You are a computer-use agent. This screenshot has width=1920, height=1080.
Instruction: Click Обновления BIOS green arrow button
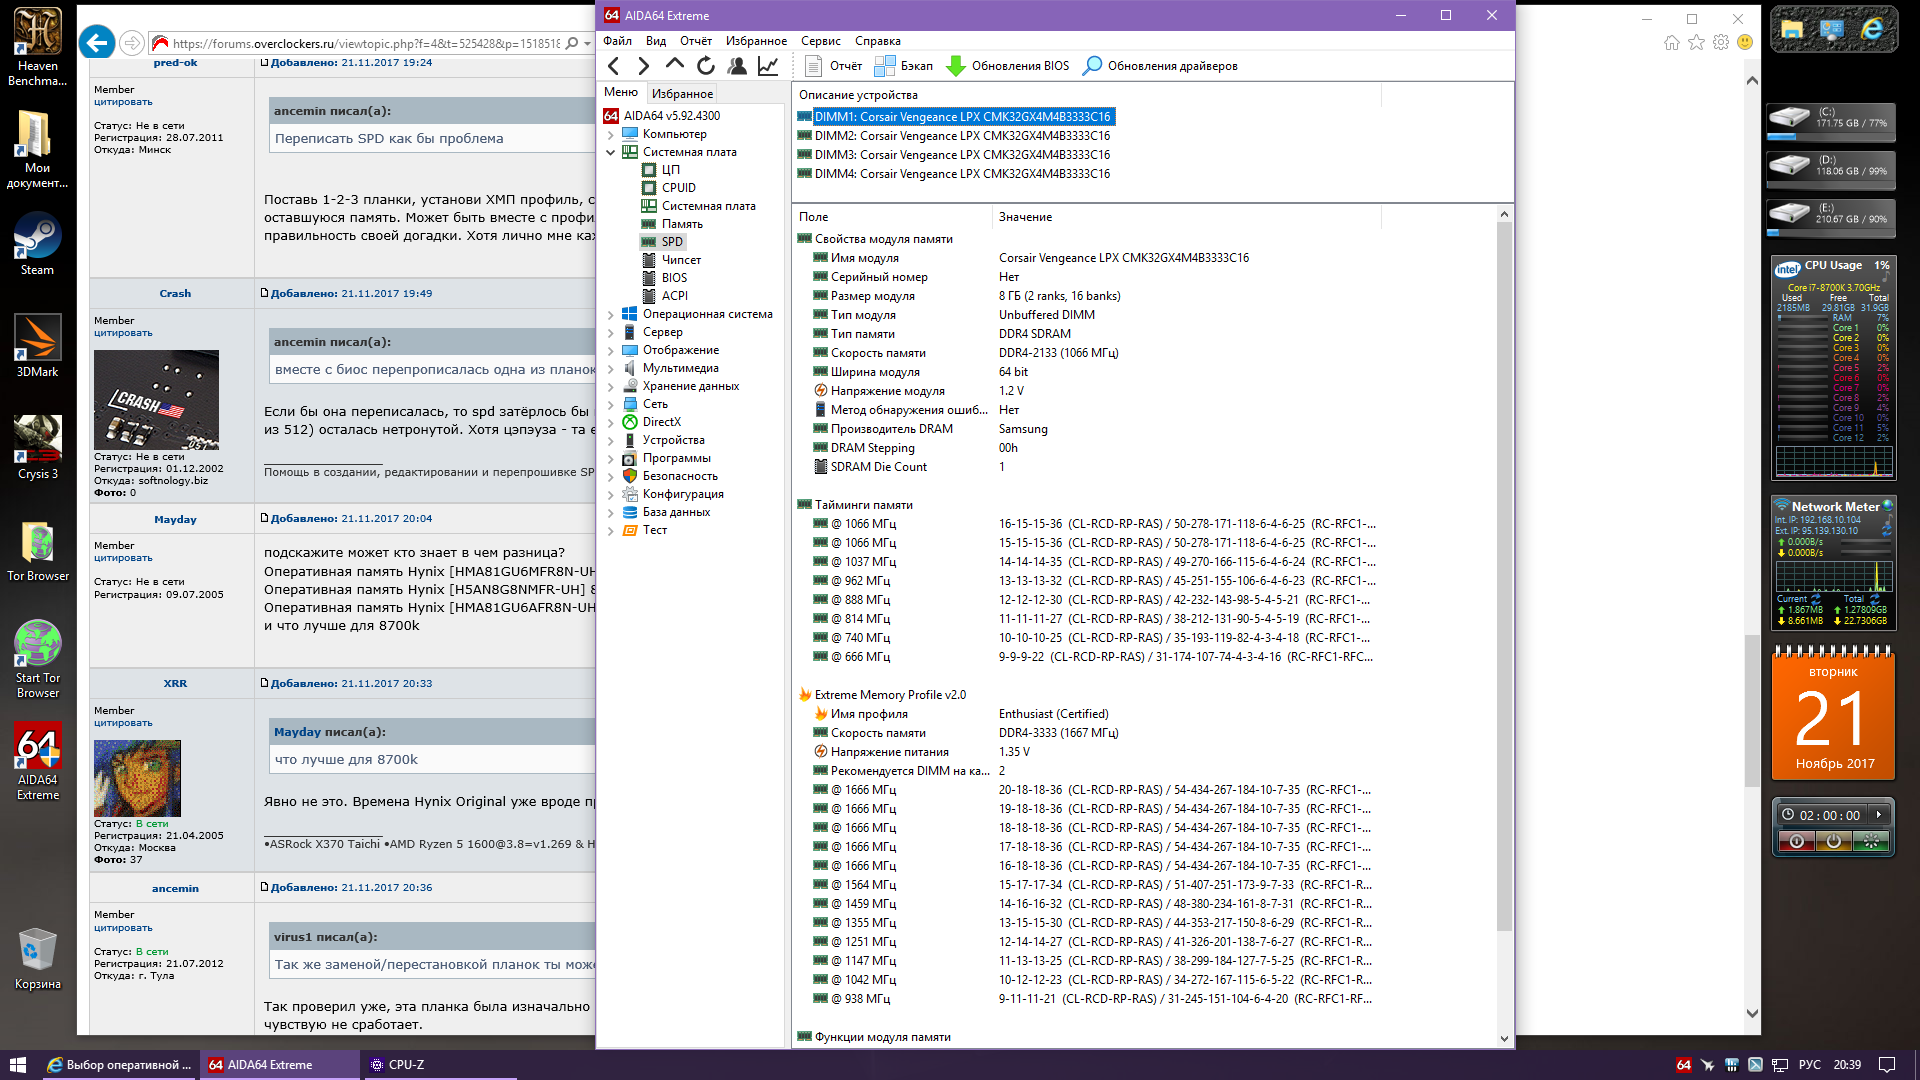point(1008,66)
